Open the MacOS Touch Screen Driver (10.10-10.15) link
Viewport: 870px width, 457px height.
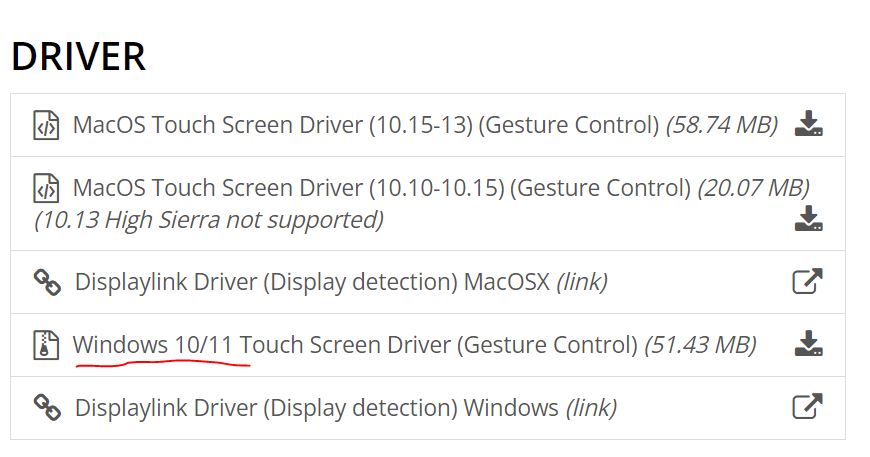(x=382, y=188)
